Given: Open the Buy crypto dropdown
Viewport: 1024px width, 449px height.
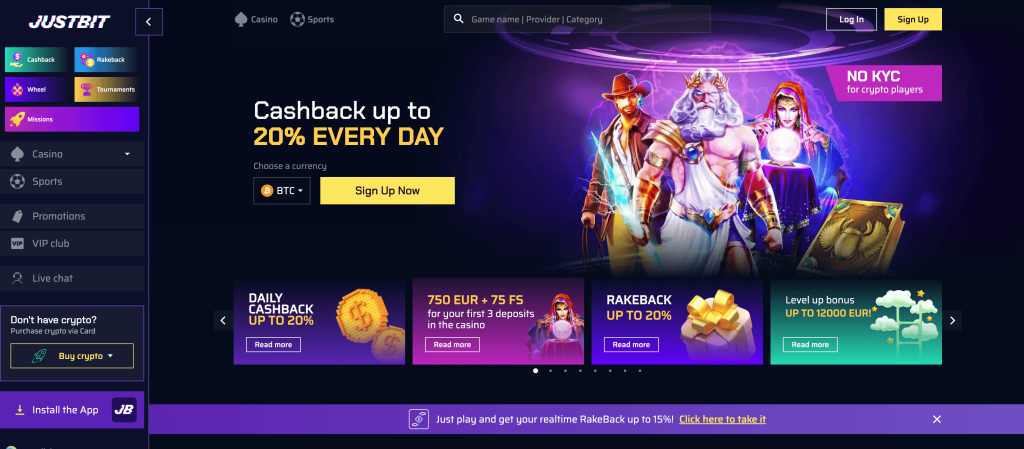Looking at the screenshot, I should point(72,356).
